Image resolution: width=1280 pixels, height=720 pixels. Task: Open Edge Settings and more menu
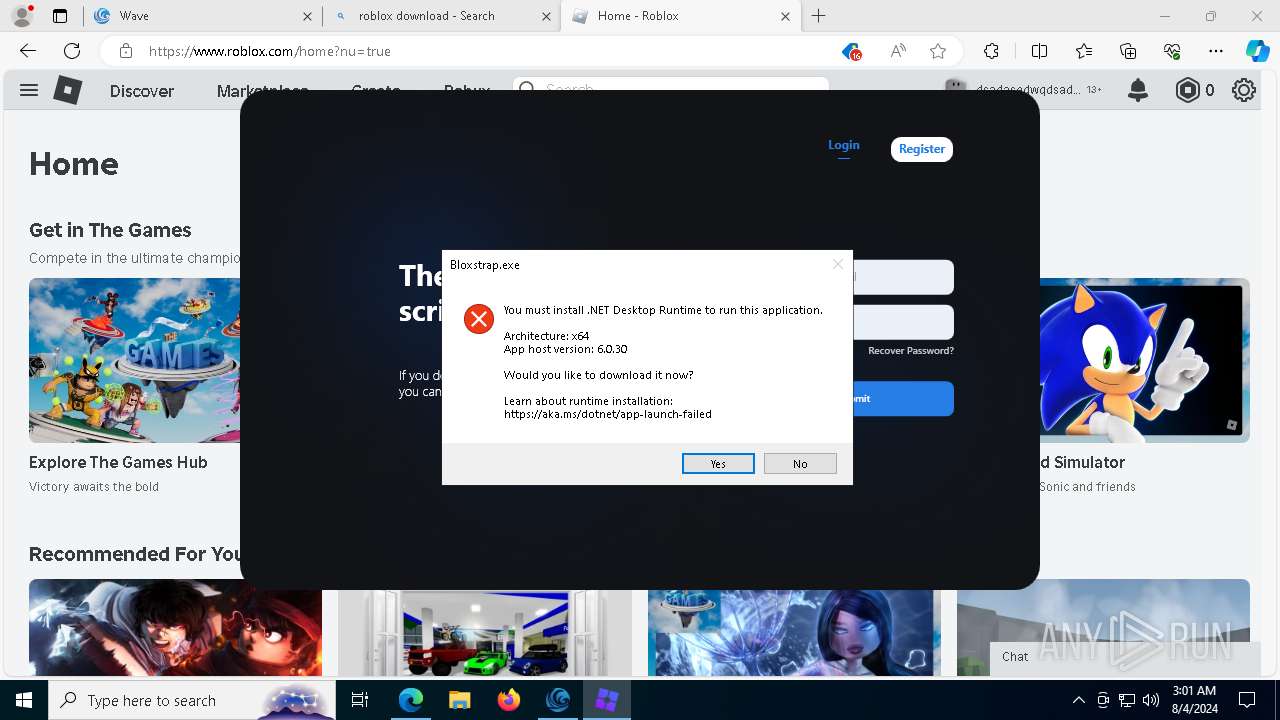1216,51
